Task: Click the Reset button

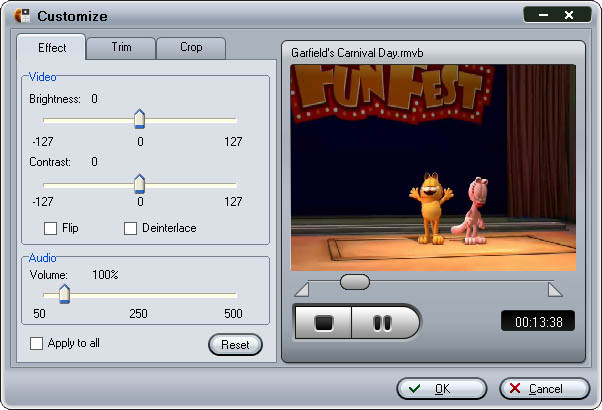Action: (x=235, y=345)
